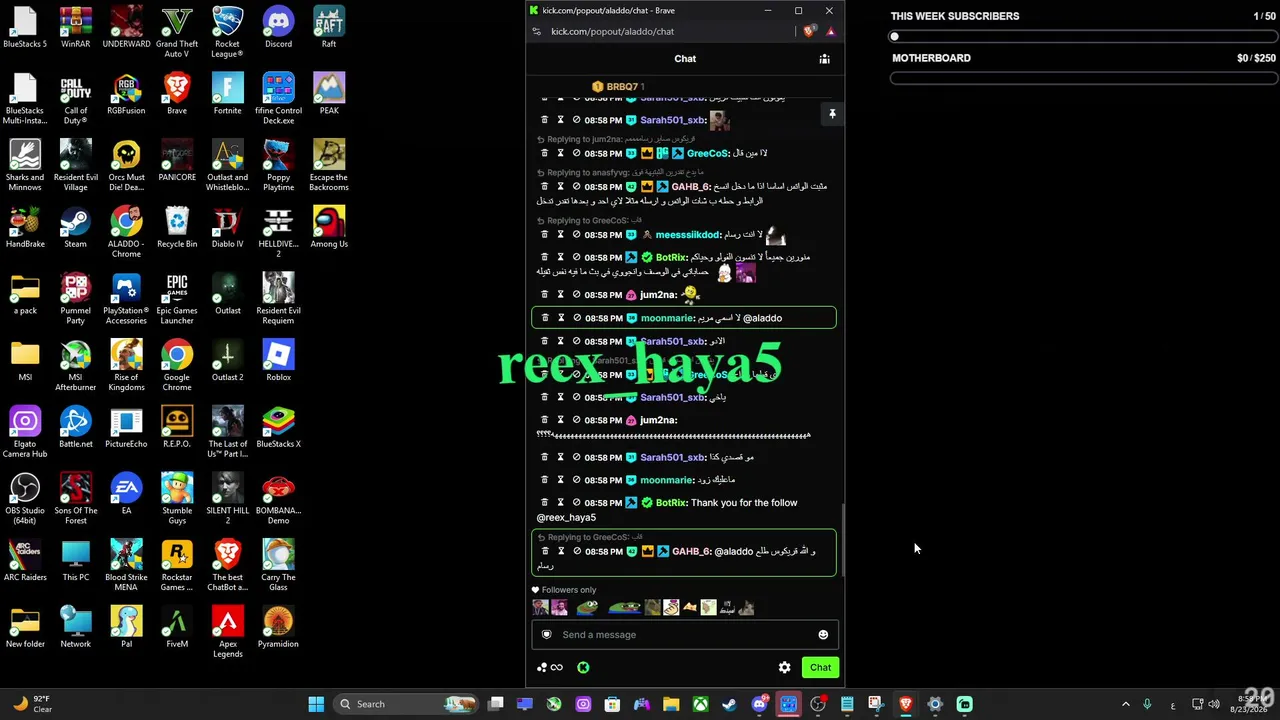Open the Windows Start button
The width and height of the screenshot is (1280, 720).
coord(316,704)
